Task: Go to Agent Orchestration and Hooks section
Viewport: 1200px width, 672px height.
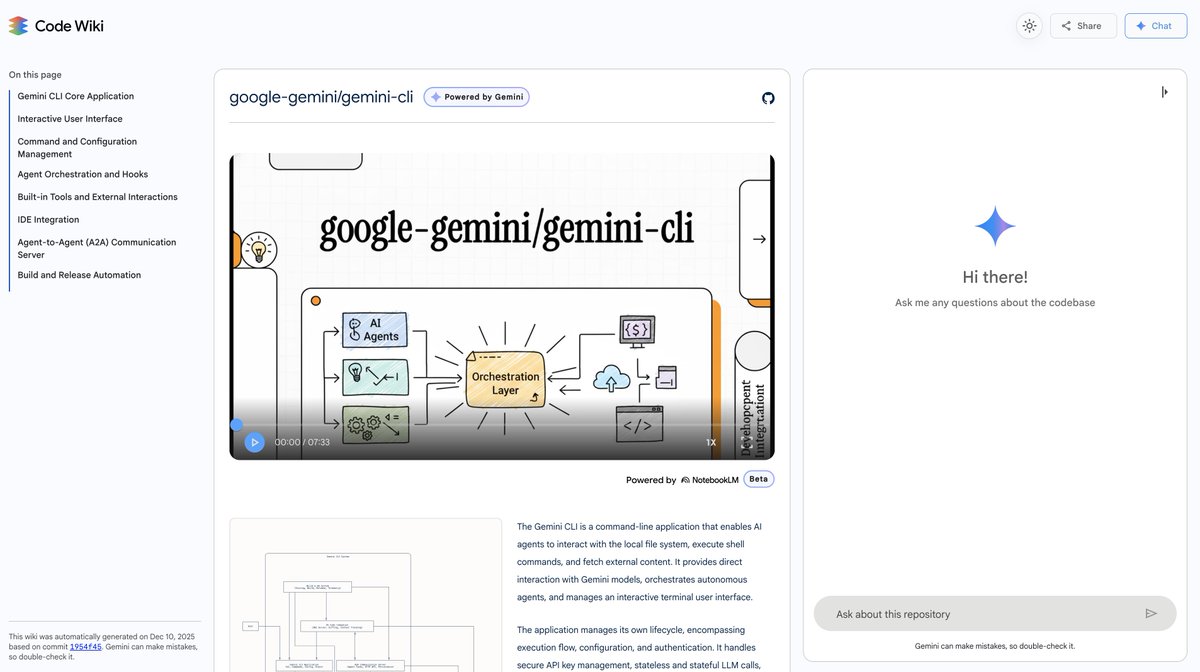Action: point(83,174)
